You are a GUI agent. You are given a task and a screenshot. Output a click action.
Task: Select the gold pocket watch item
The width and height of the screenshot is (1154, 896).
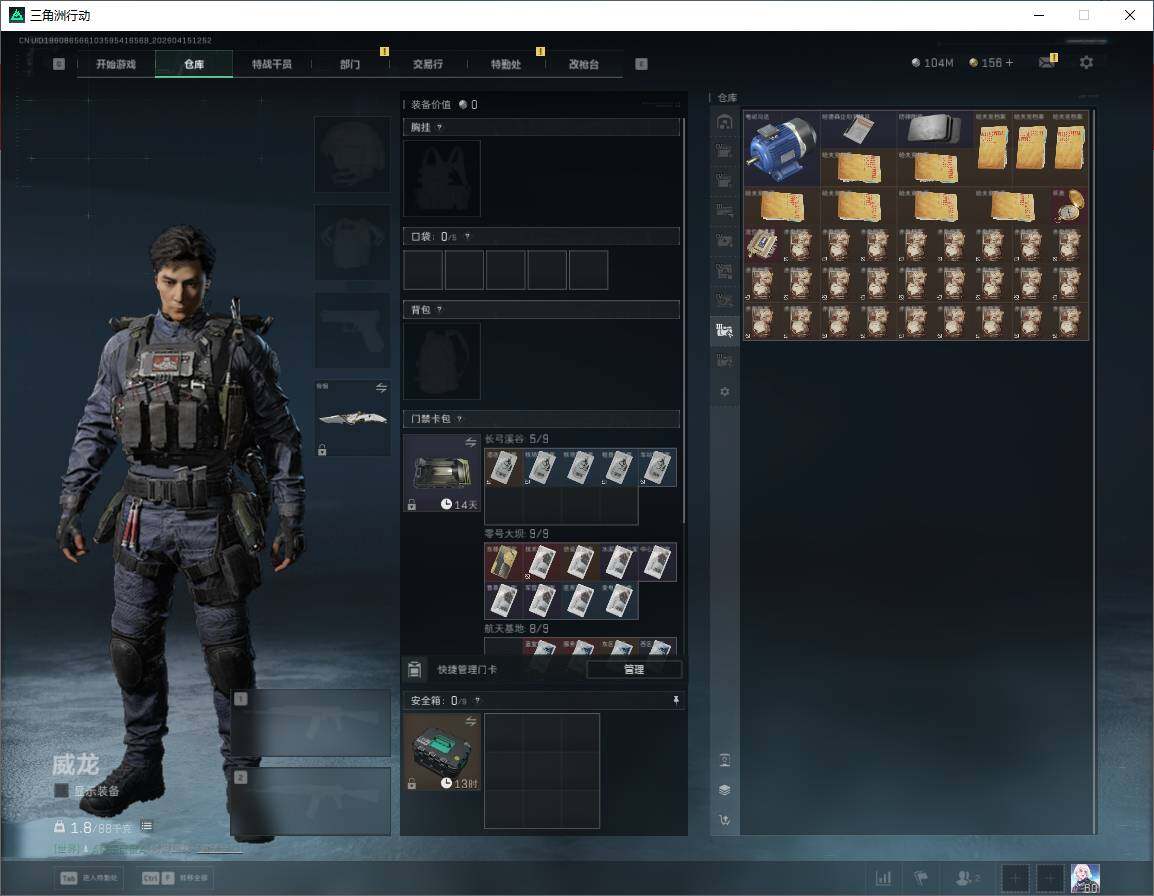1069,205
